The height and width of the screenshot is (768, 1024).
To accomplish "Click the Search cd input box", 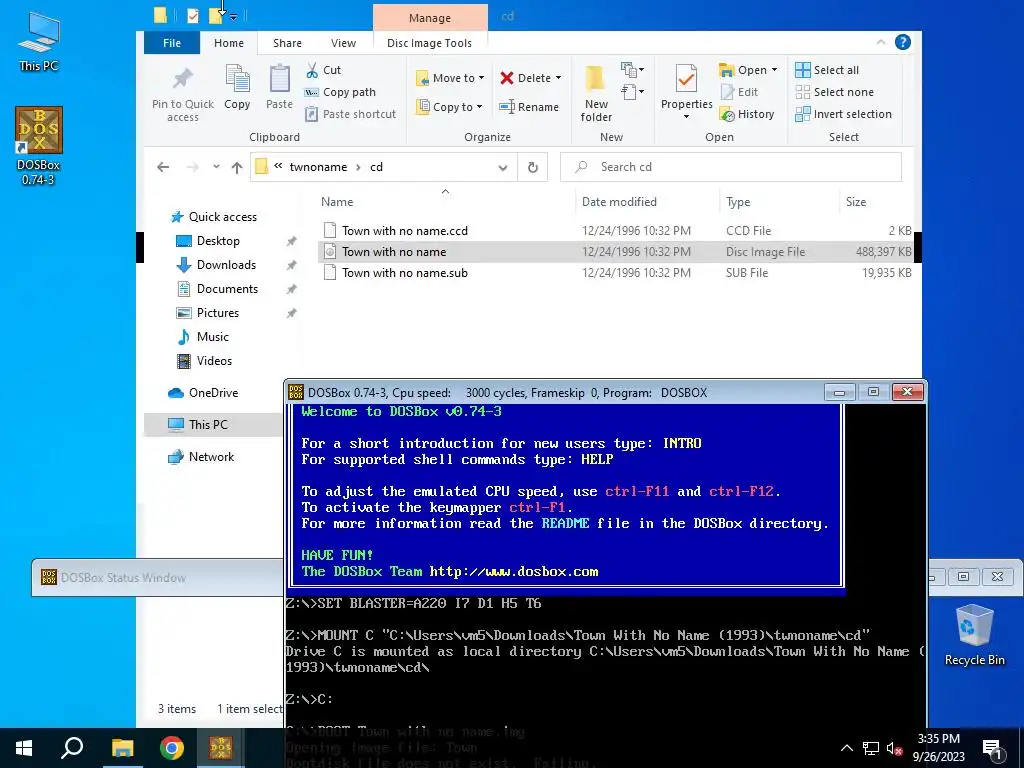I will 731,167.
